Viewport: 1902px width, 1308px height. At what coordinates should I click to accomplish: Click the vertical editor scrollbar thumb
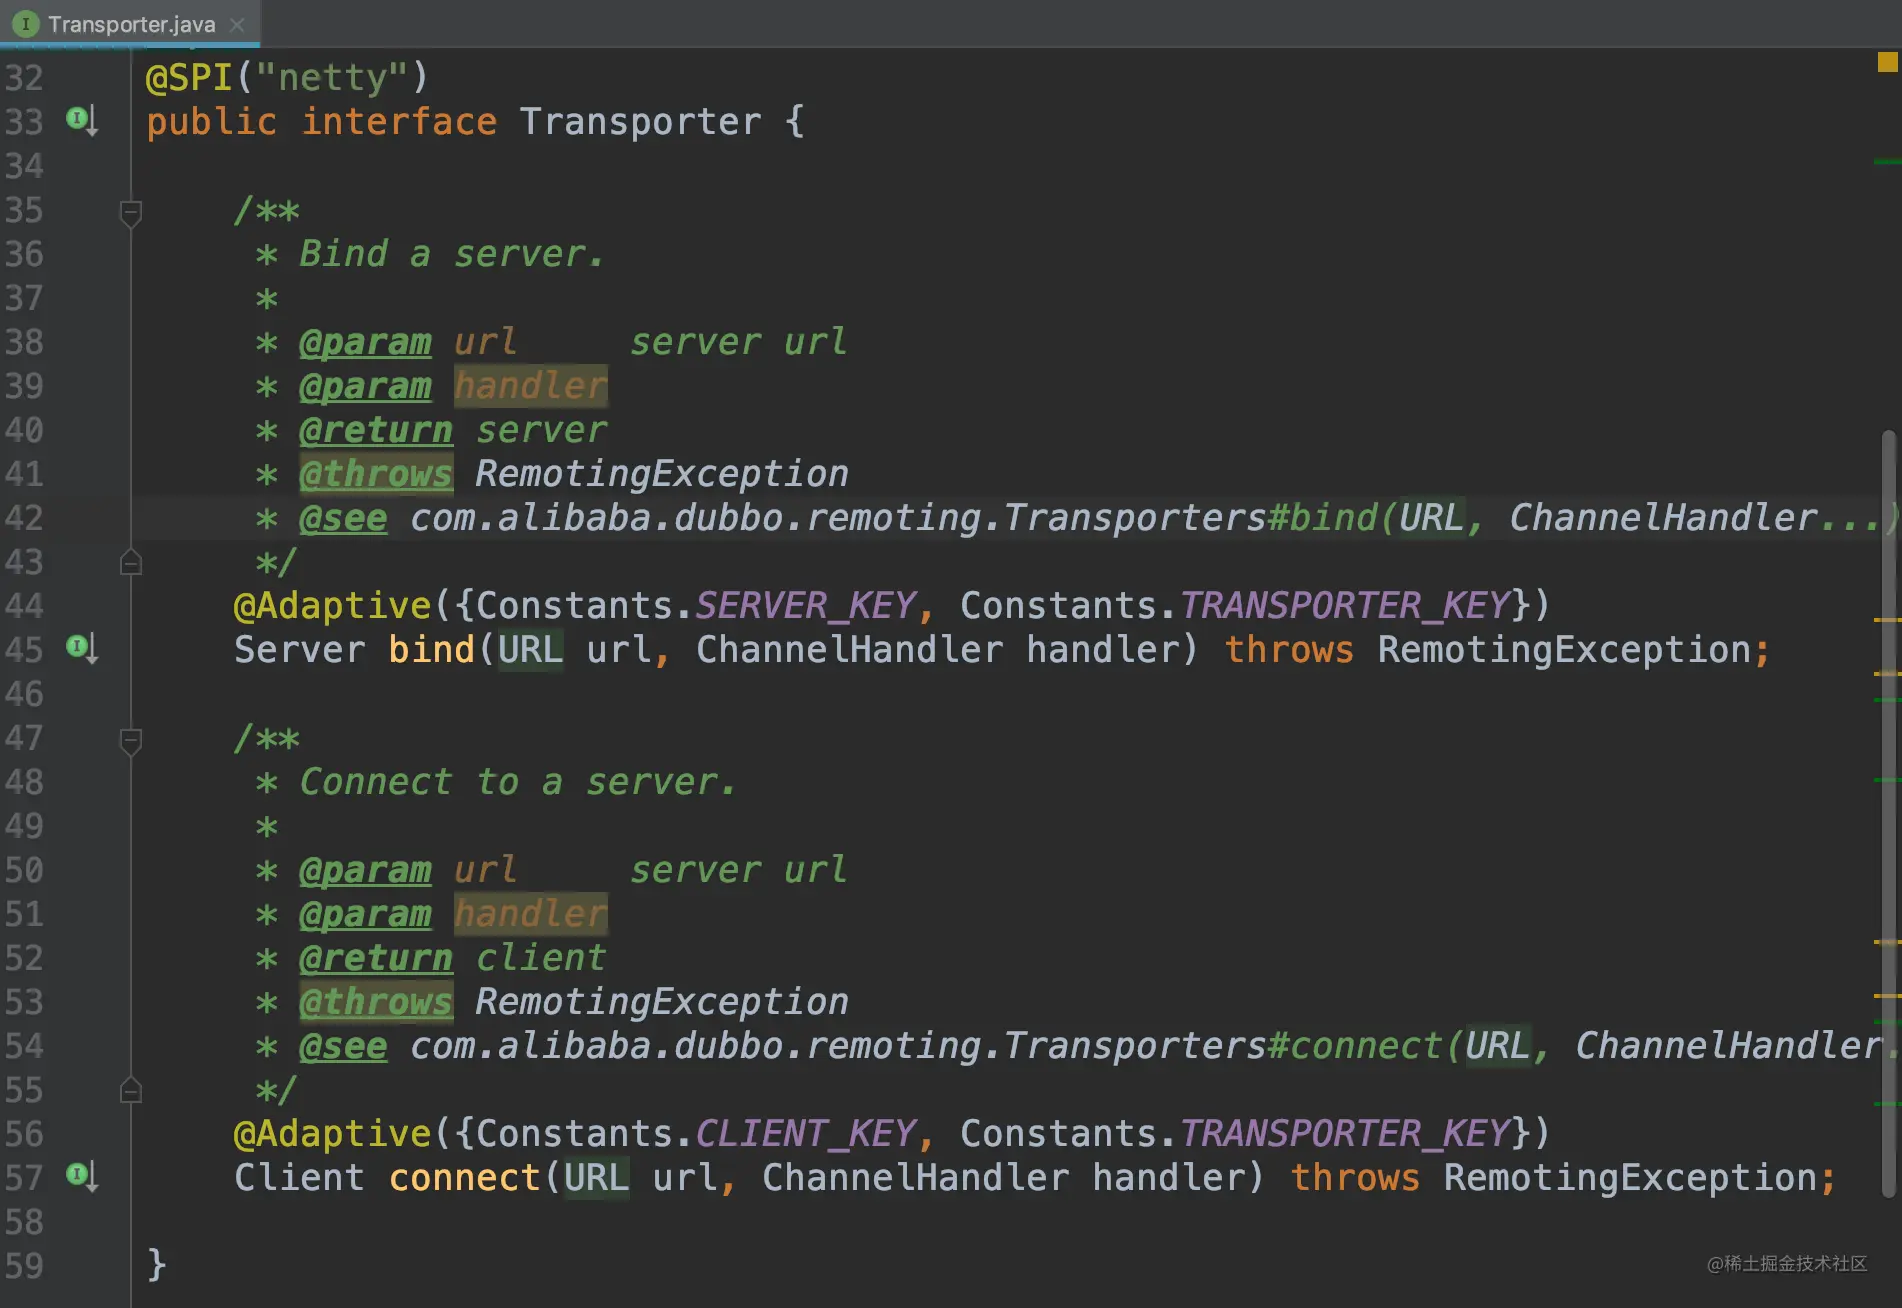[x=1888, y=812]
